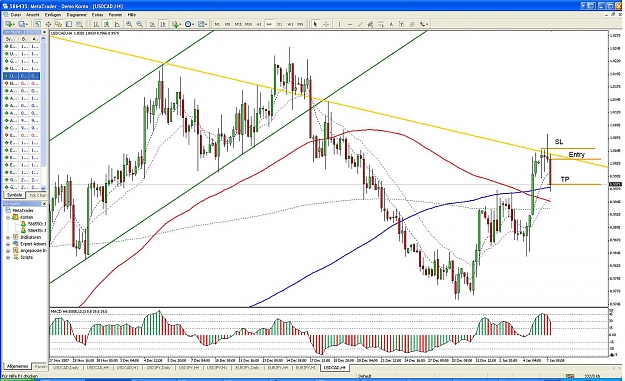Select the MetaTrader root in Navigator

point(23,210)
